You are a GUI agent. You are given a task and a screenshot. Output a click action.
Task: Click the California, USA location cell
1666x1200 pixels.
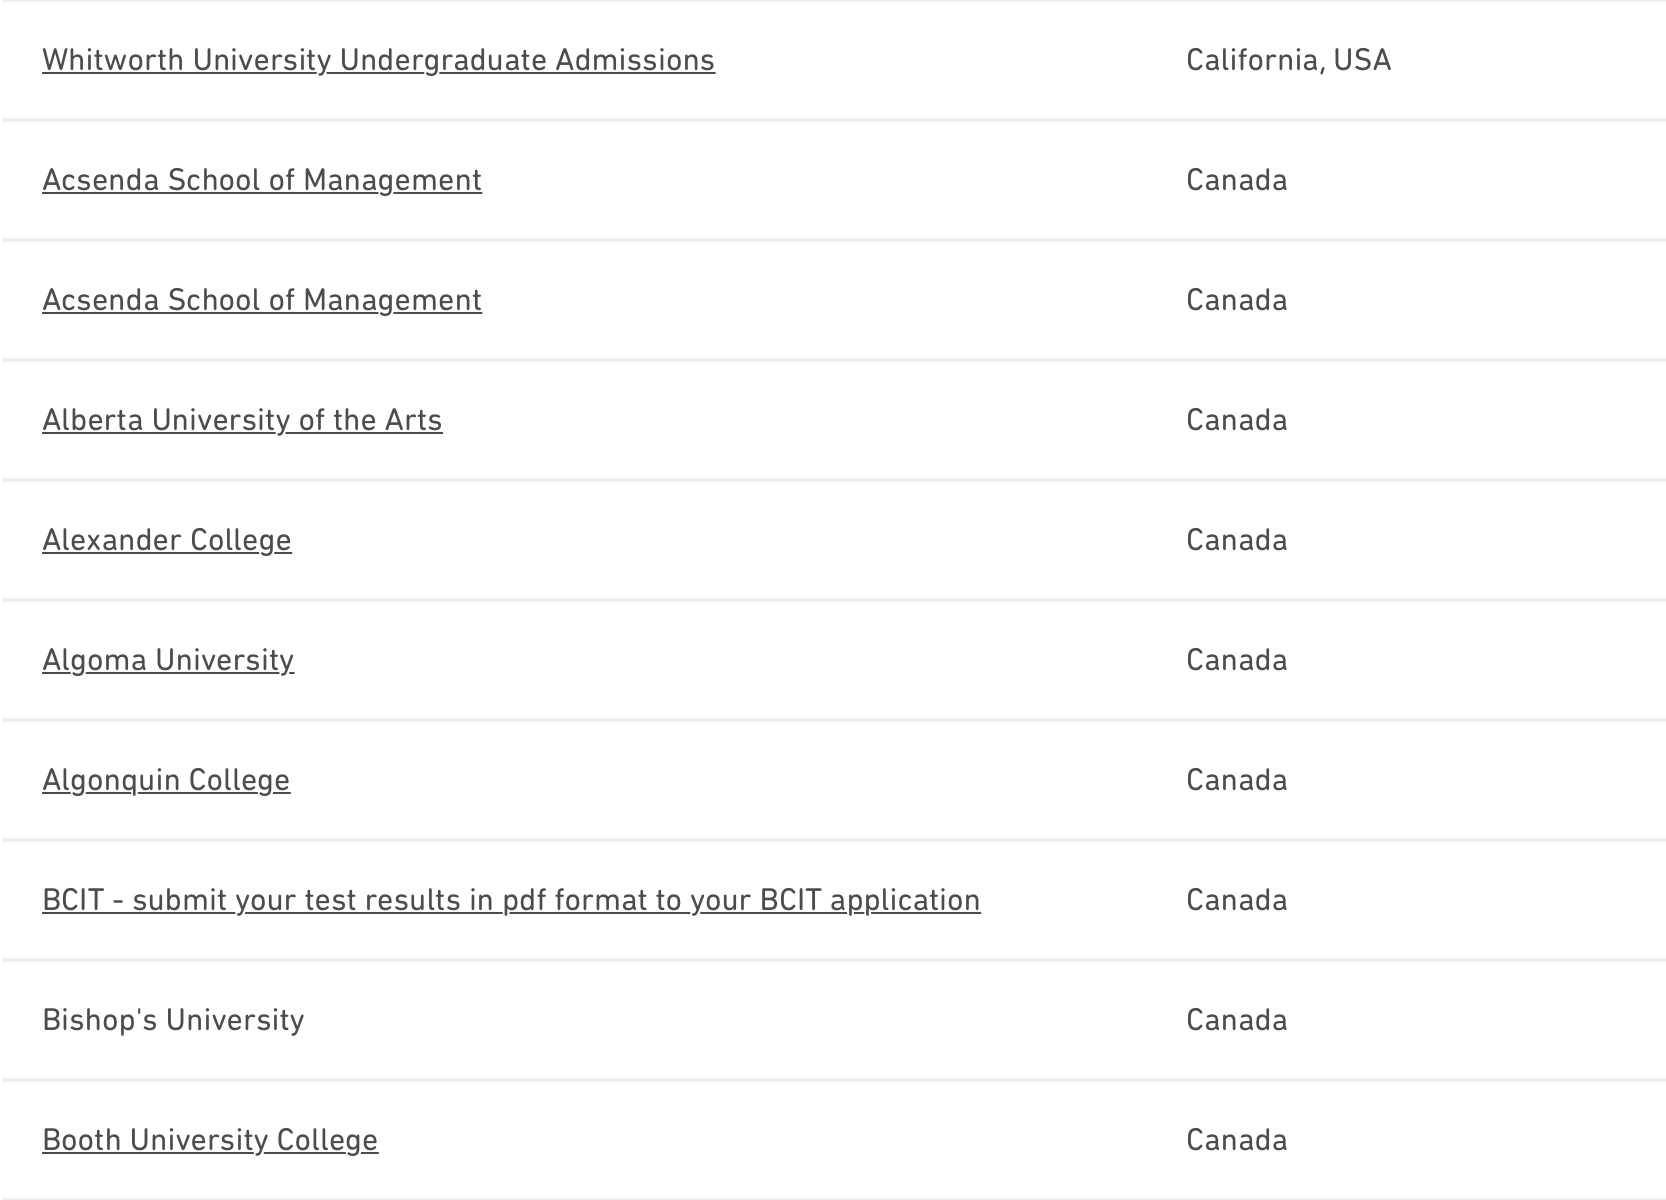(x=1288, y=60)
